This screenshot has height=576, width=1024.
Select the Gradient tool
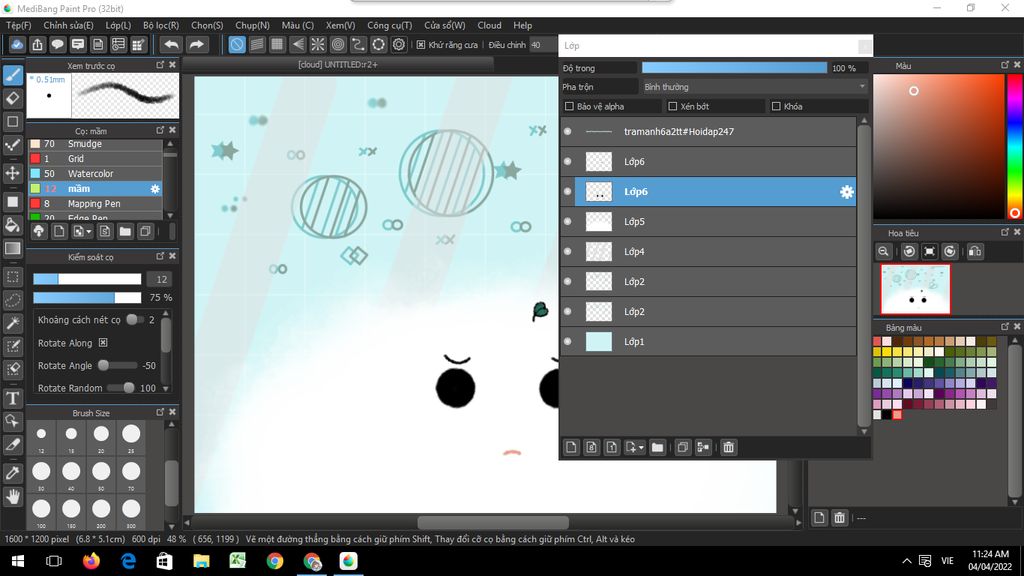coord(12,249)
